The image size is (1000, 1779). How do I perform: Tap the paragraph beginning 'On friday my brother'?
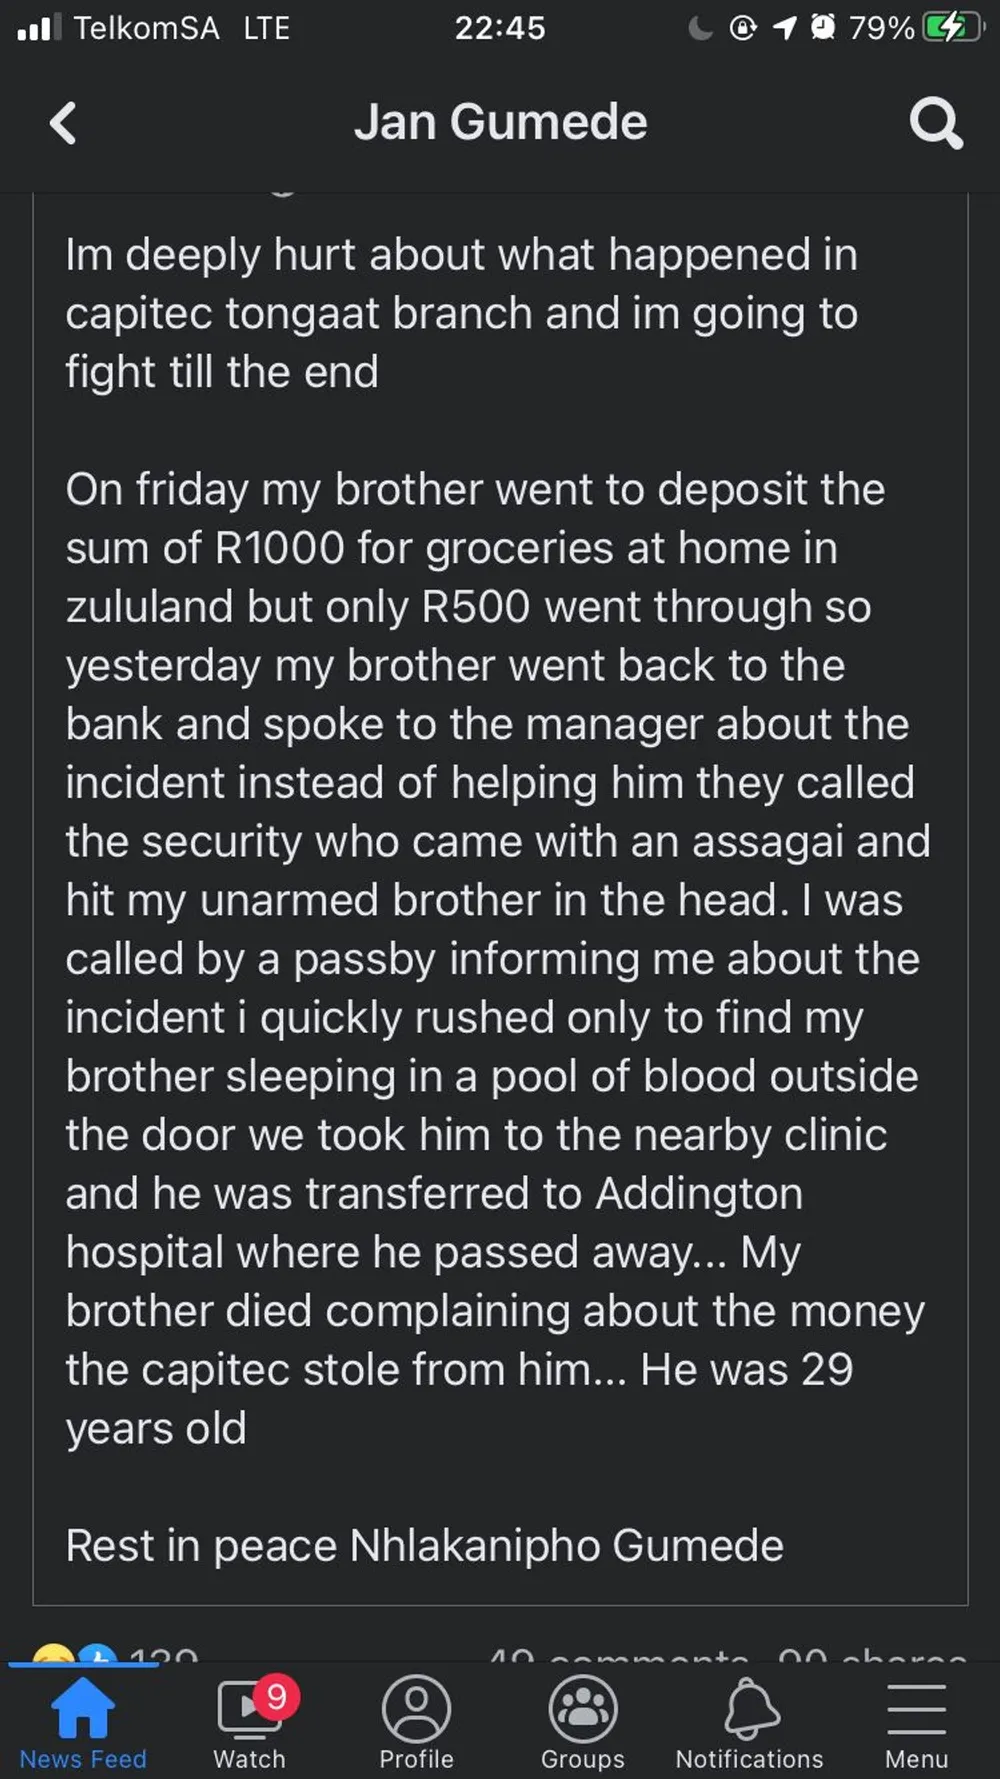[x=498, y=959]
